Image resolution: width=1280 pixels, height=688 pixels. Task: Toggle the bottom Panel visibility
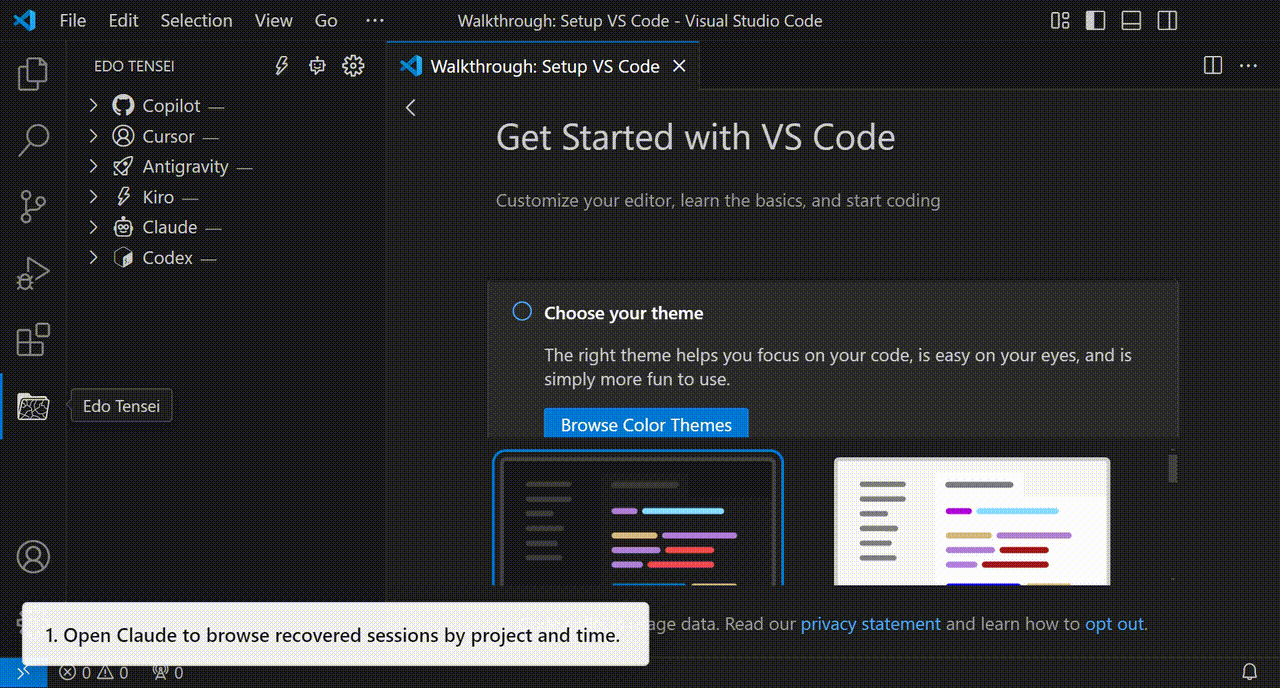1131,20
